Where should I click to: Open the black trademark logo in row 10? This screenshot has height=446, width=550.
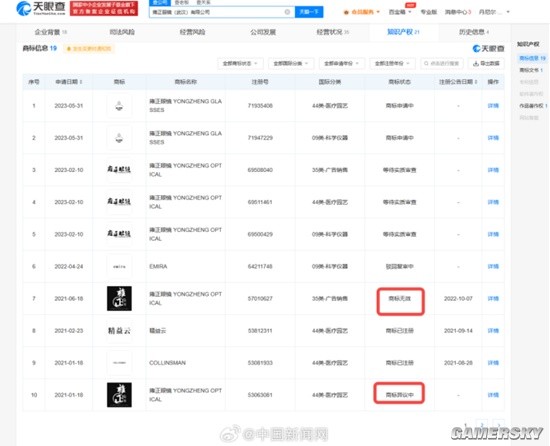(119, 395)
